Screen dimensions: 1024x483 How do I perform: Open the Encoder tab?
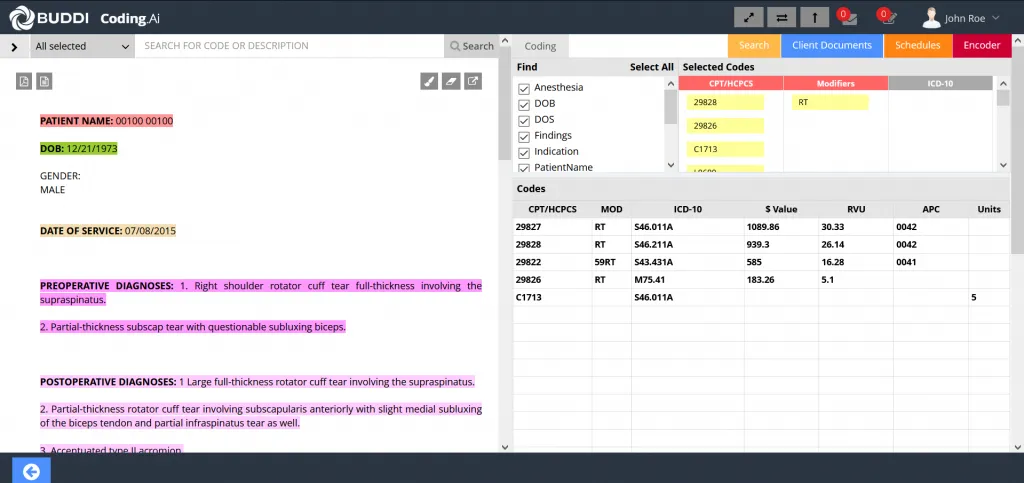coord(981,45)
